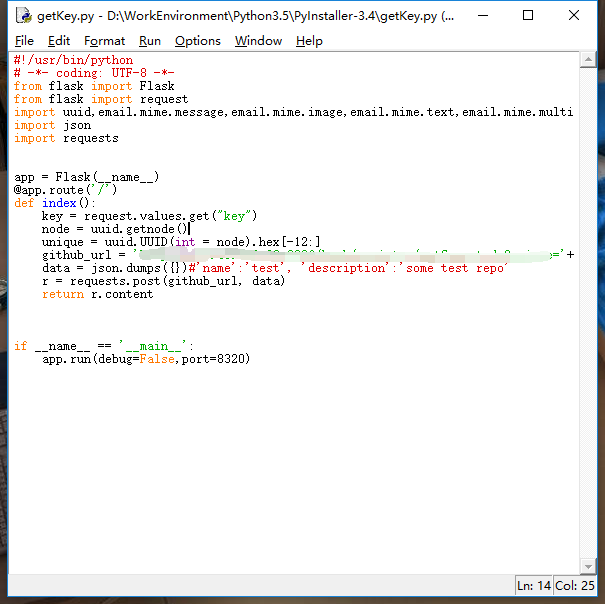Click the 'from flask import request' line
Viewport: 605px width, 604px height.
tap(101, 99)
